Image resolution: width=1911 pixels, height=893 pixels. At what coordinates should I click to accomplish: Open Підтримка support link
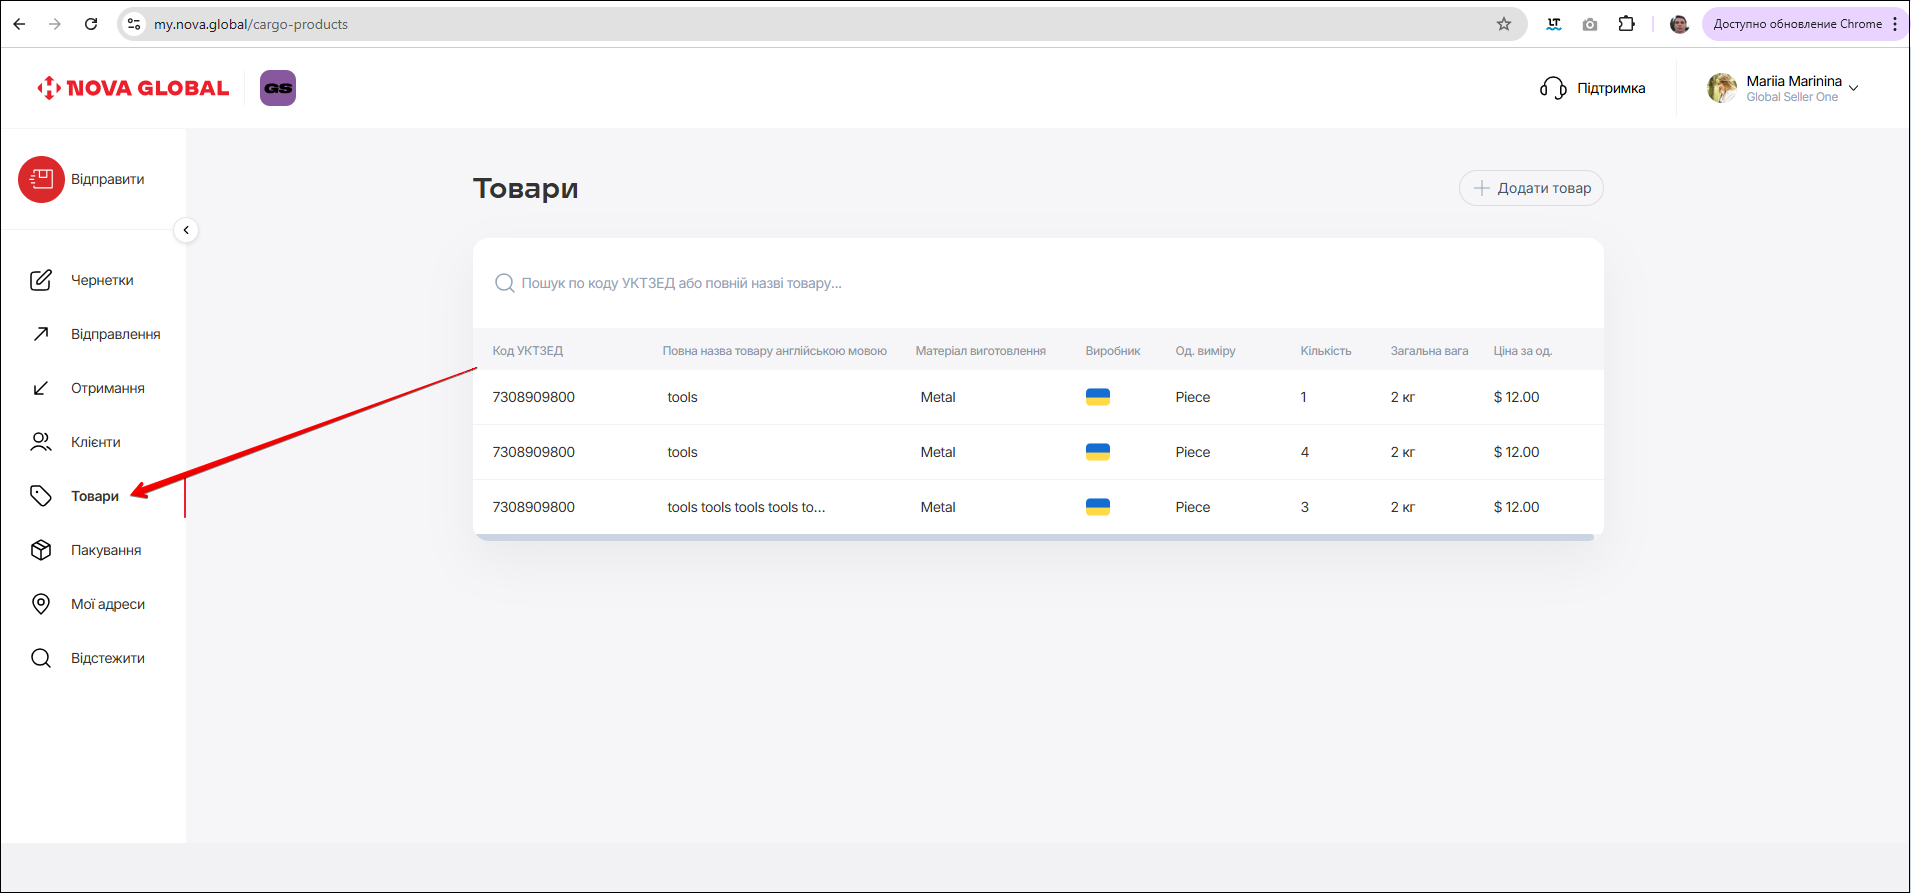(x=1593, y=88)
